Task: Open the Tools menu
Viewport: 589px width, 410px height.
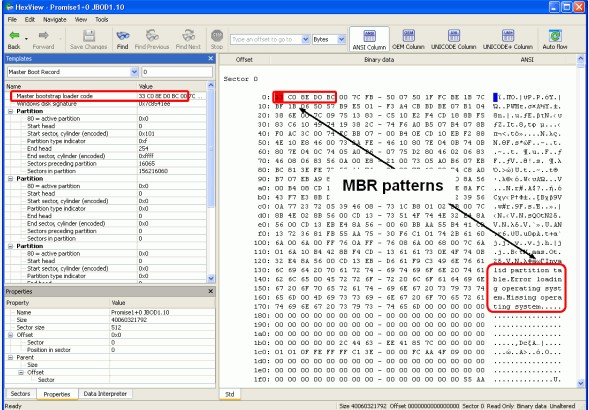Action: (x=101, y=20)
